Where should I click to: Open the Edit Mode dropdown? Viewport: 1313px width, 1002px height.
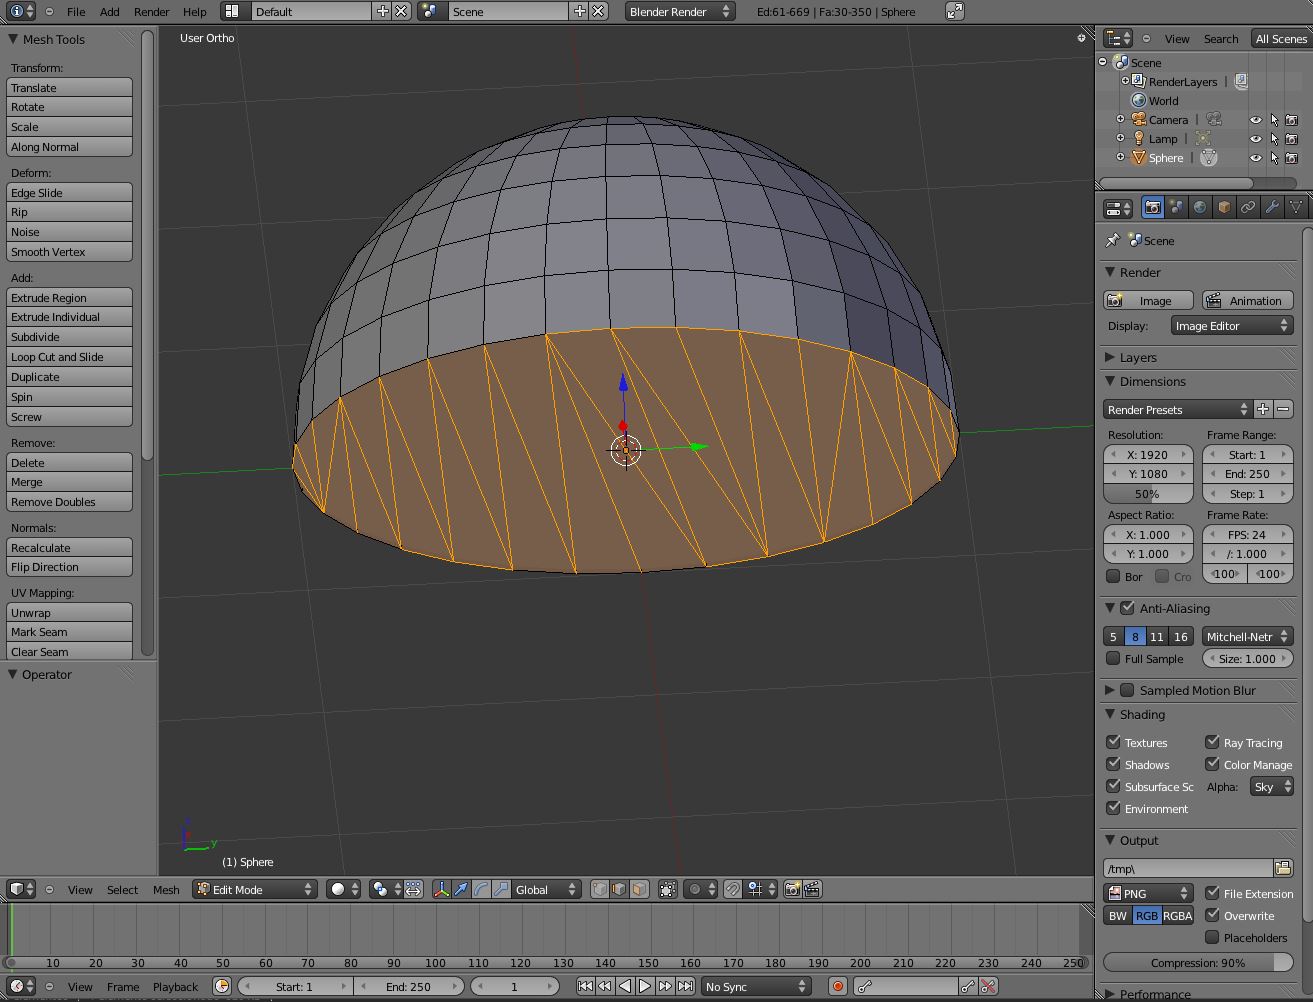[x=255, y=889]
